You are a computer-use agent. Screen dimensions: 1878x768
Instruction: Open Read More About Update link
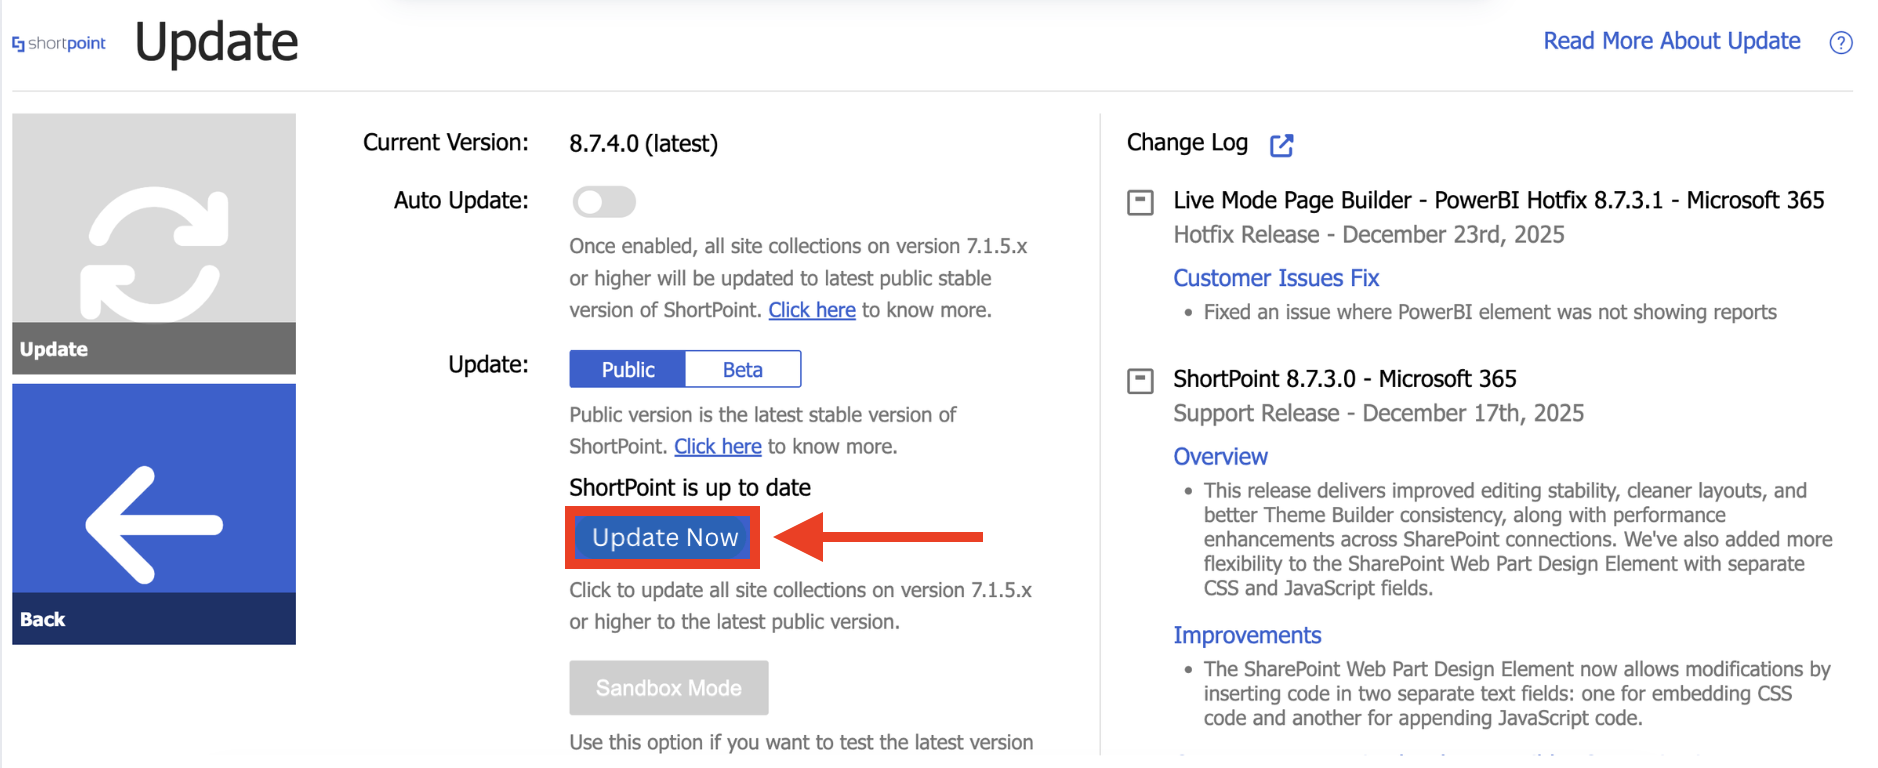[x=1671, y=41]
